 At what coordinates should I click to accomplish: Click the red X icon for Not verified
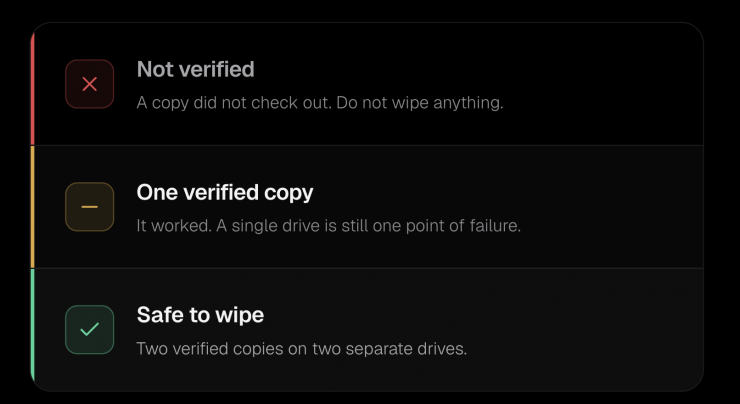coord(90,84)
